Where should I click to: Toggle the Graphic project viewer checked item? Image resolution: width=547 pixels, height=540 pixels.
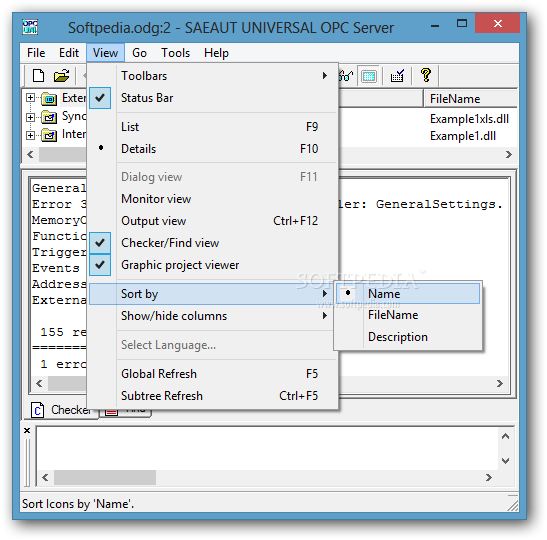(x=212, y=265)
